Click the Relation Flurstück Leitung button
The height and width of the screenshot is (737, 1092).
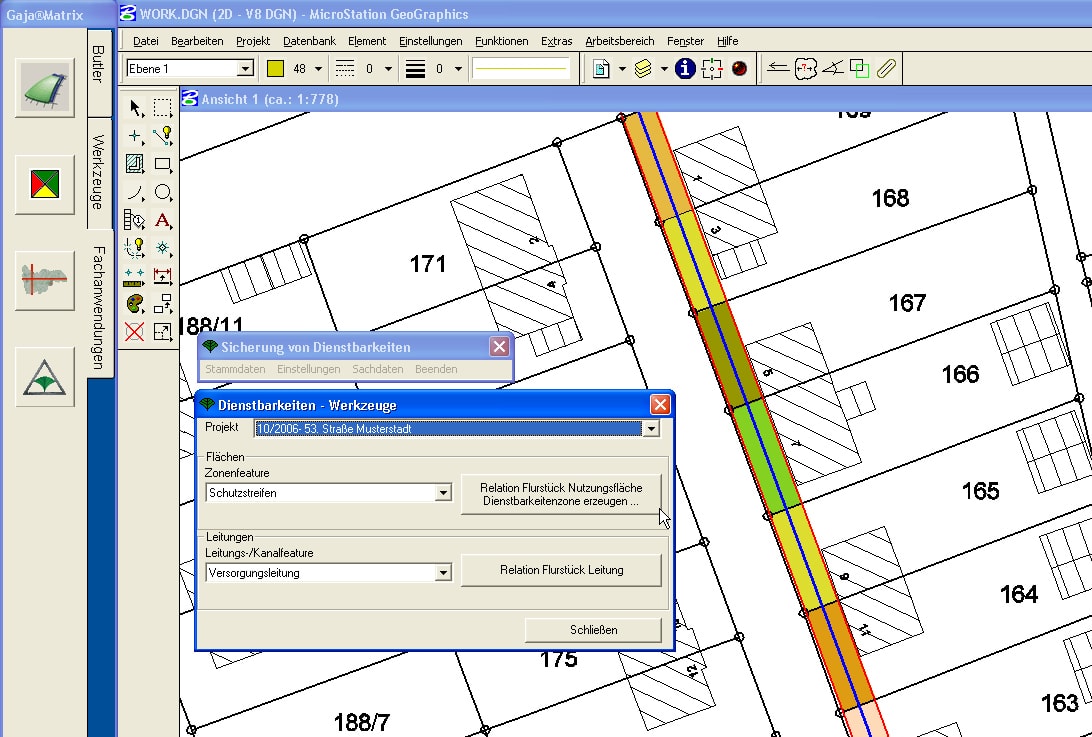coord(561,570)
